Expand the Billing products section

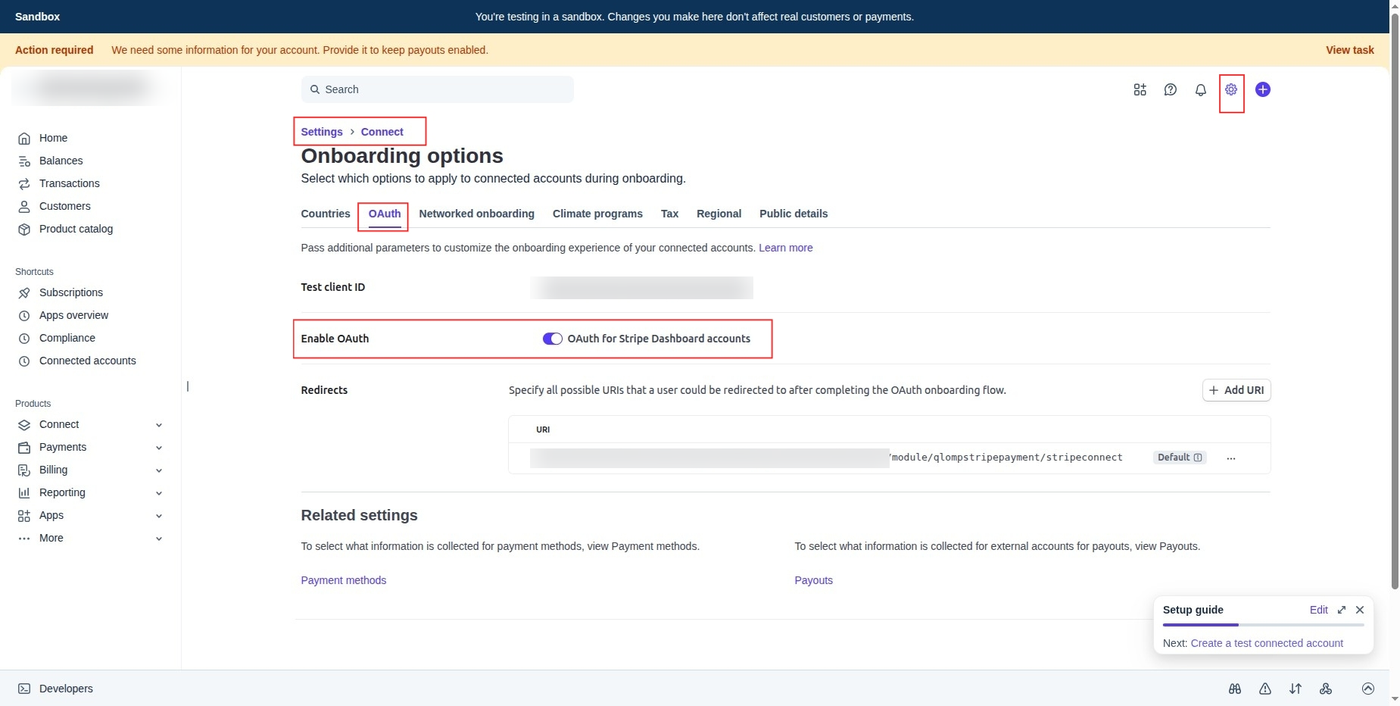tap(159, 470)
